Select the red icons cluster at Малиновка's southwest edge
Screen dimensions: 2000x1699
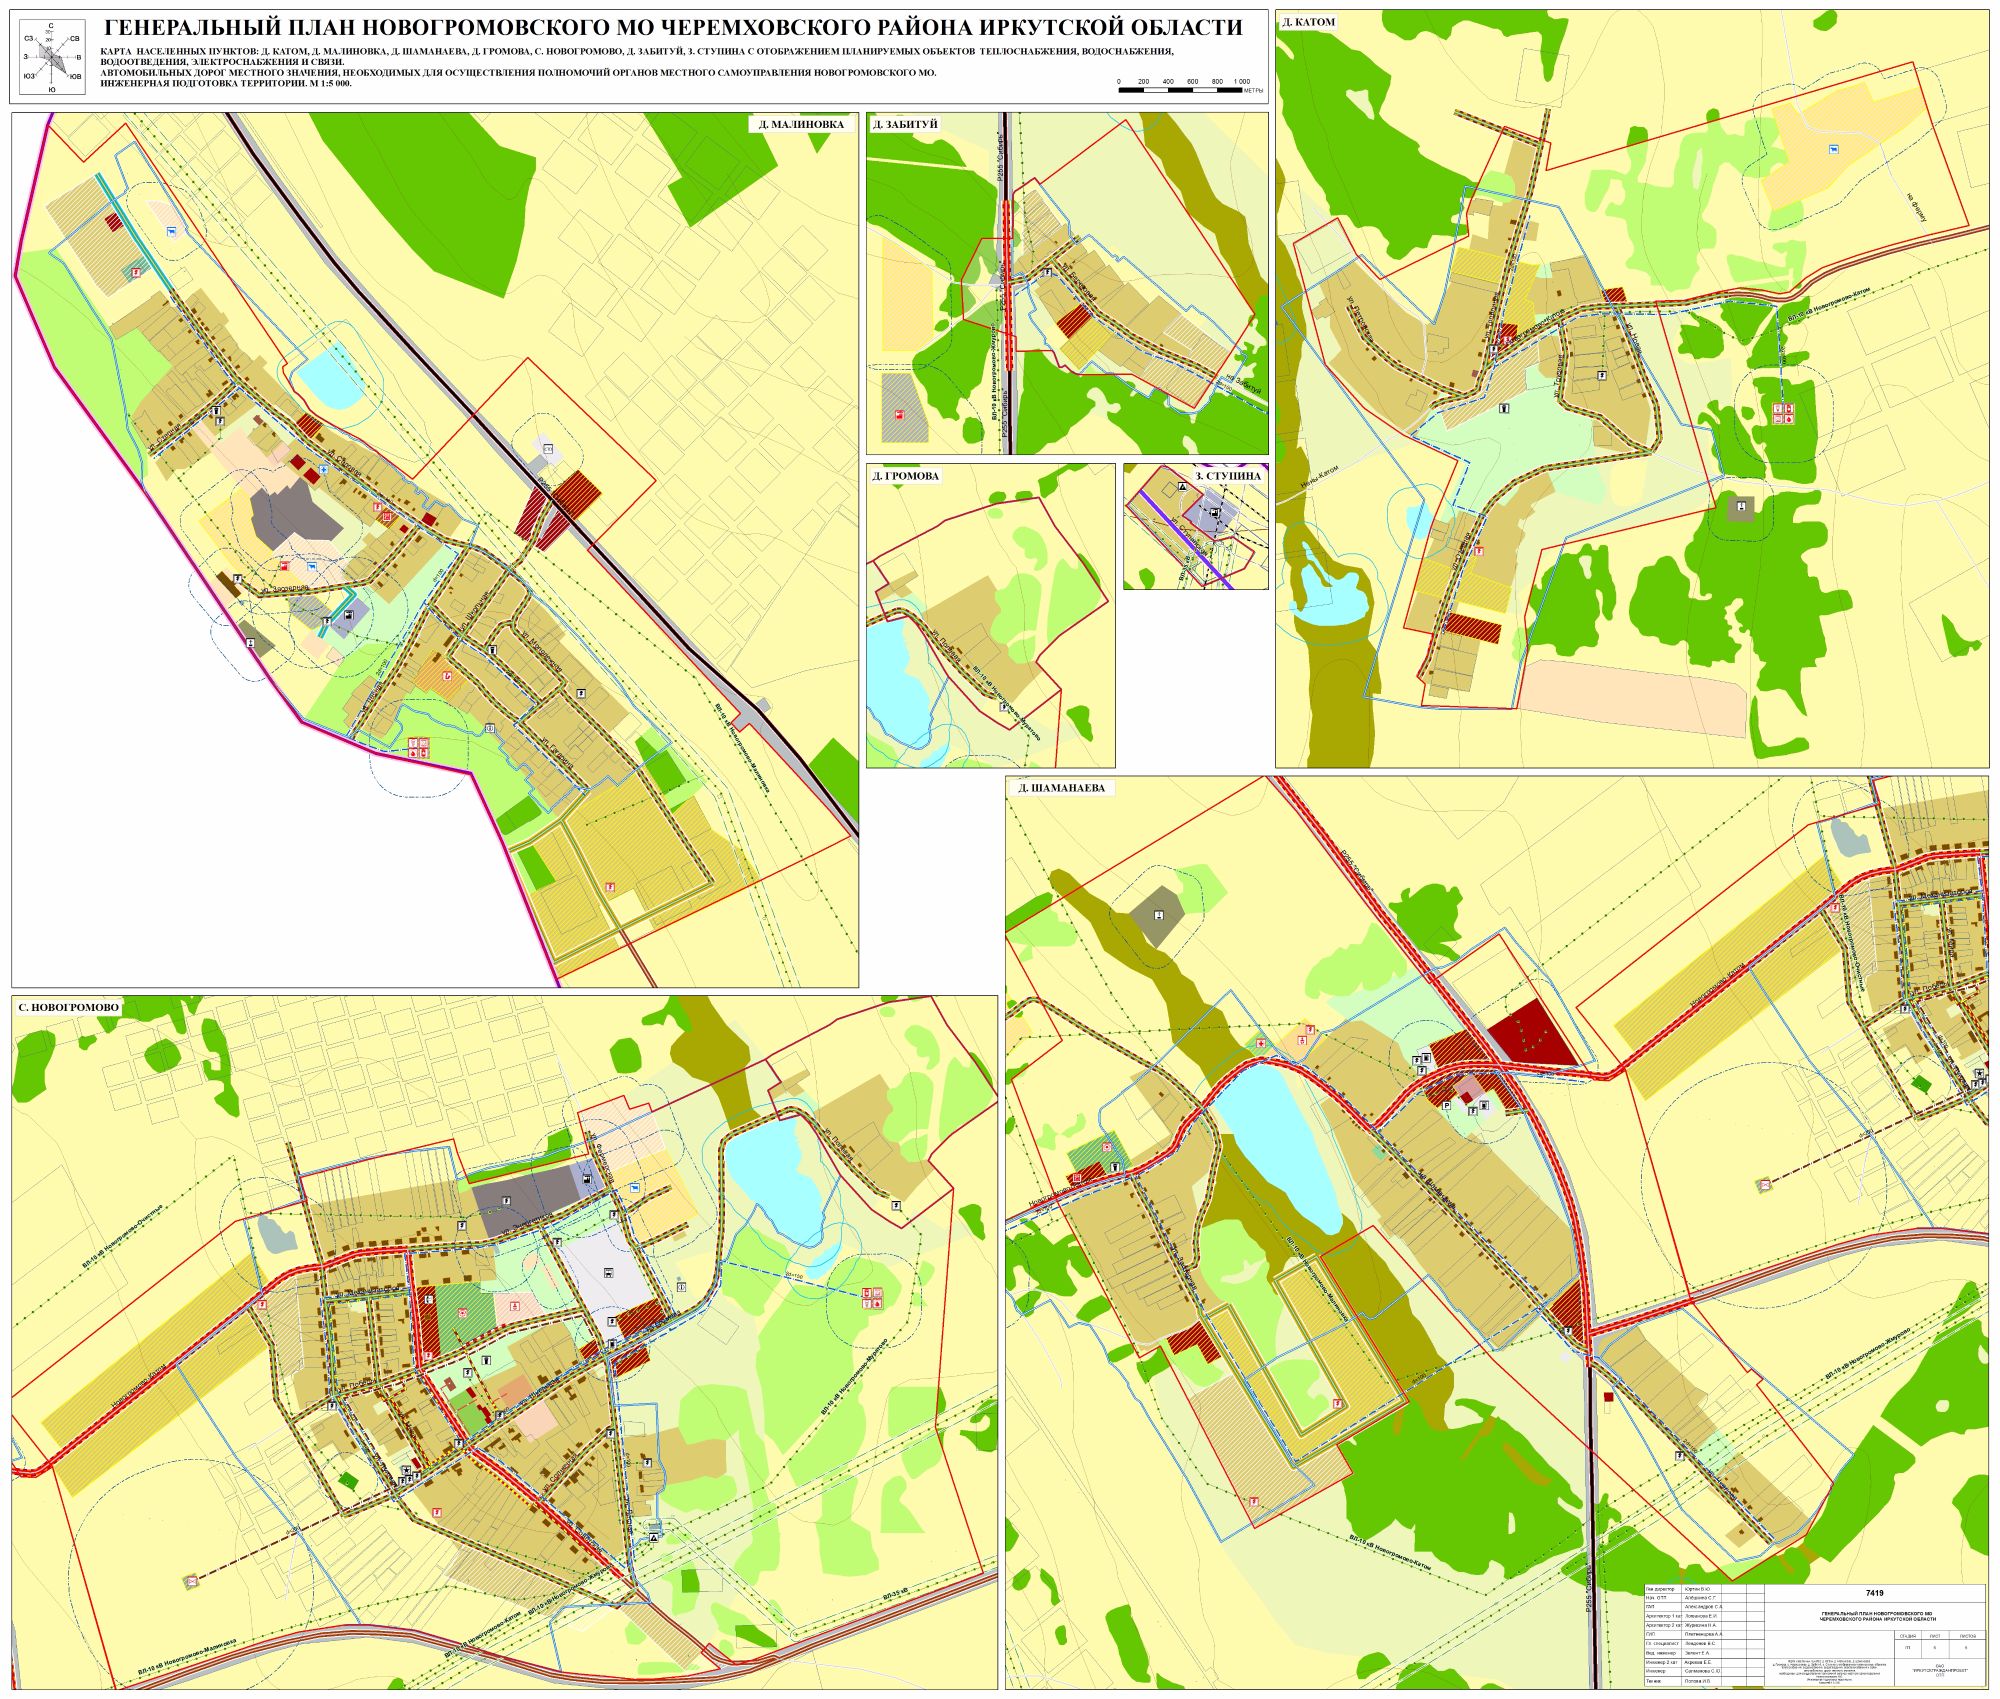[x=418, y=746]
